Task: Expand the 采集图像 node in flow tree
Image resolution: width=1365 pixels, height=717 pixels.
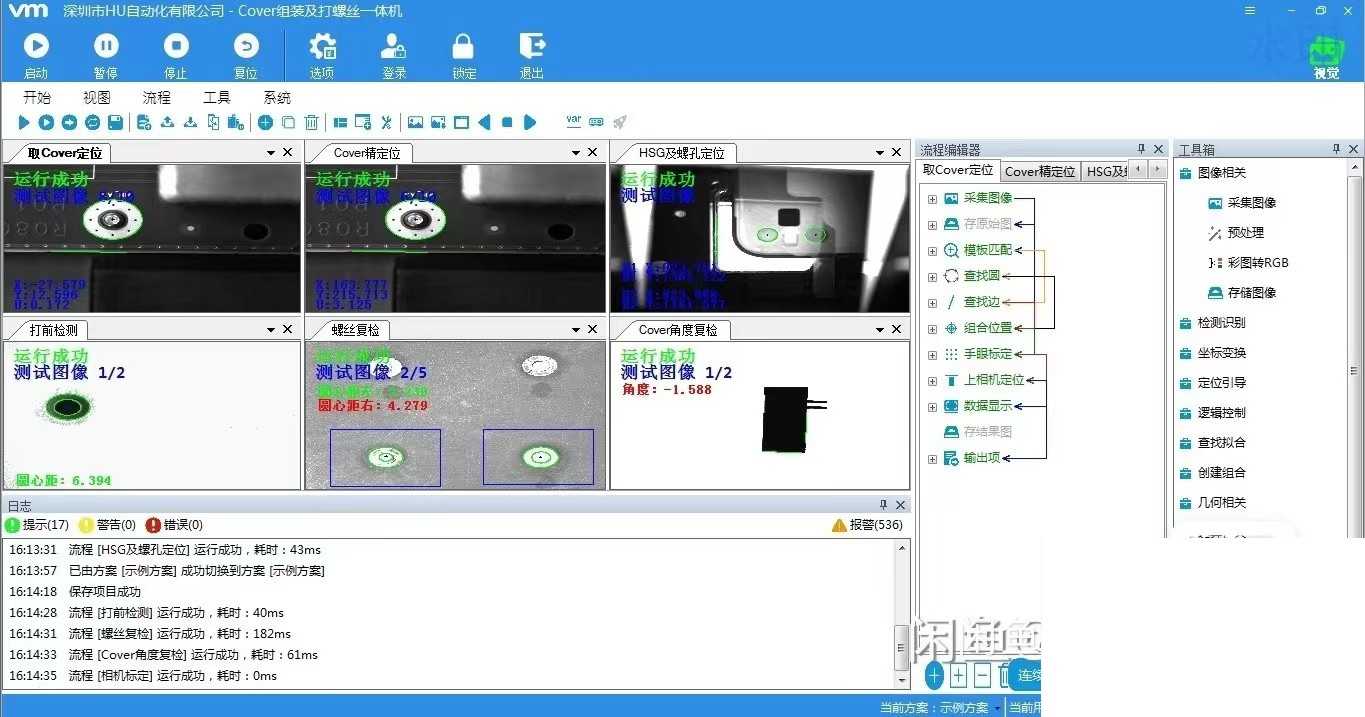Action: pos(933,198)
